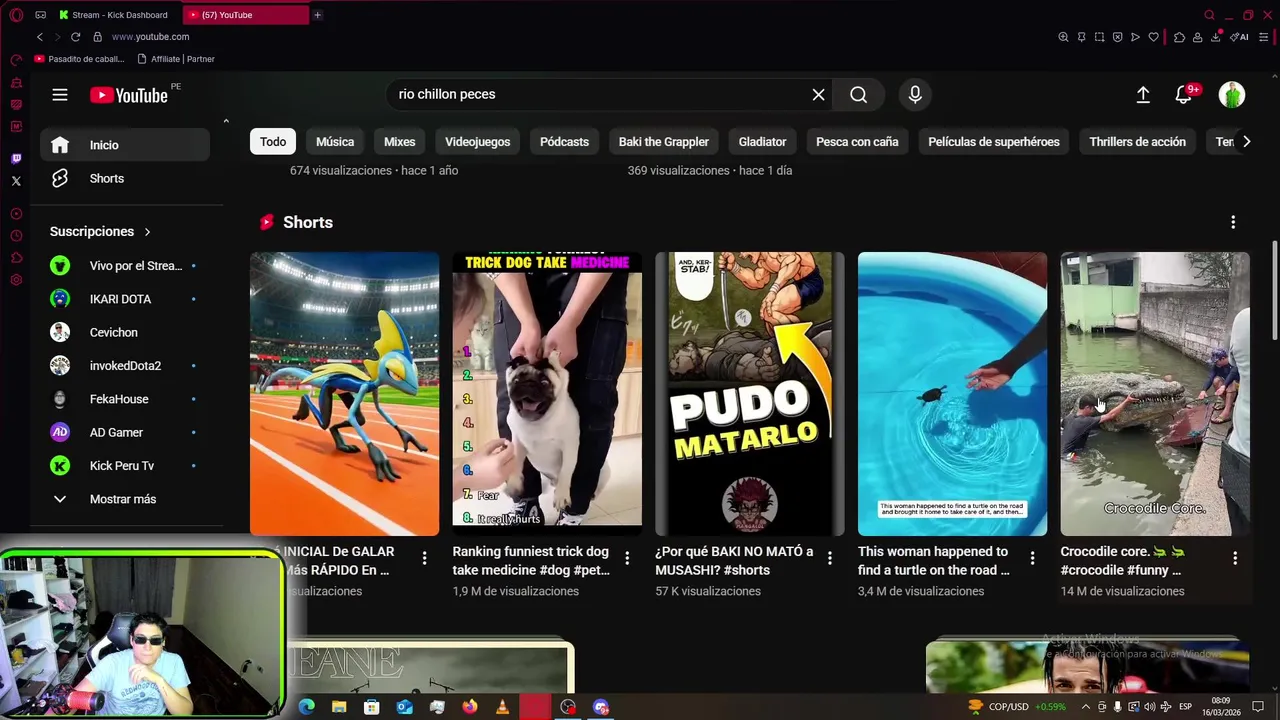Open the invokedDota2 channel
Screen dimensions: 1280x720
pos(125,366)
